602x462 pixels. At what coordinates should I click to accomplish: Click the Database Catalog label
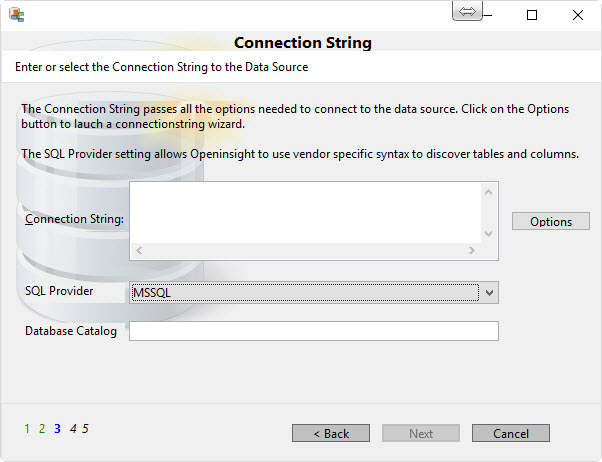point(71,331)
